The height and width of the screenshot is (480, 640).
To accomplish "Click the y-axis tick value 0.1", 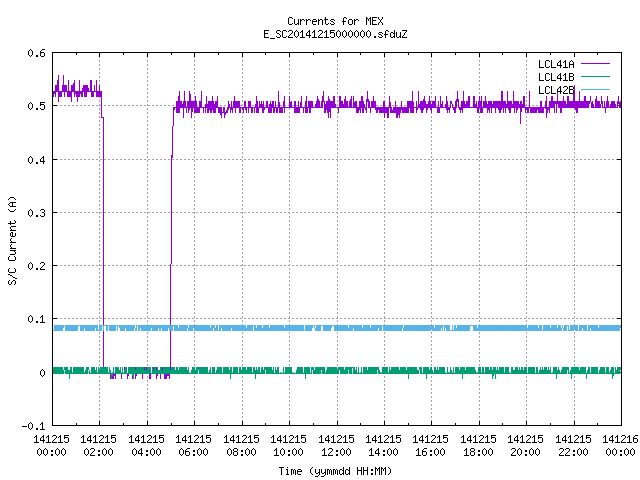I will [x=36, y=319].
